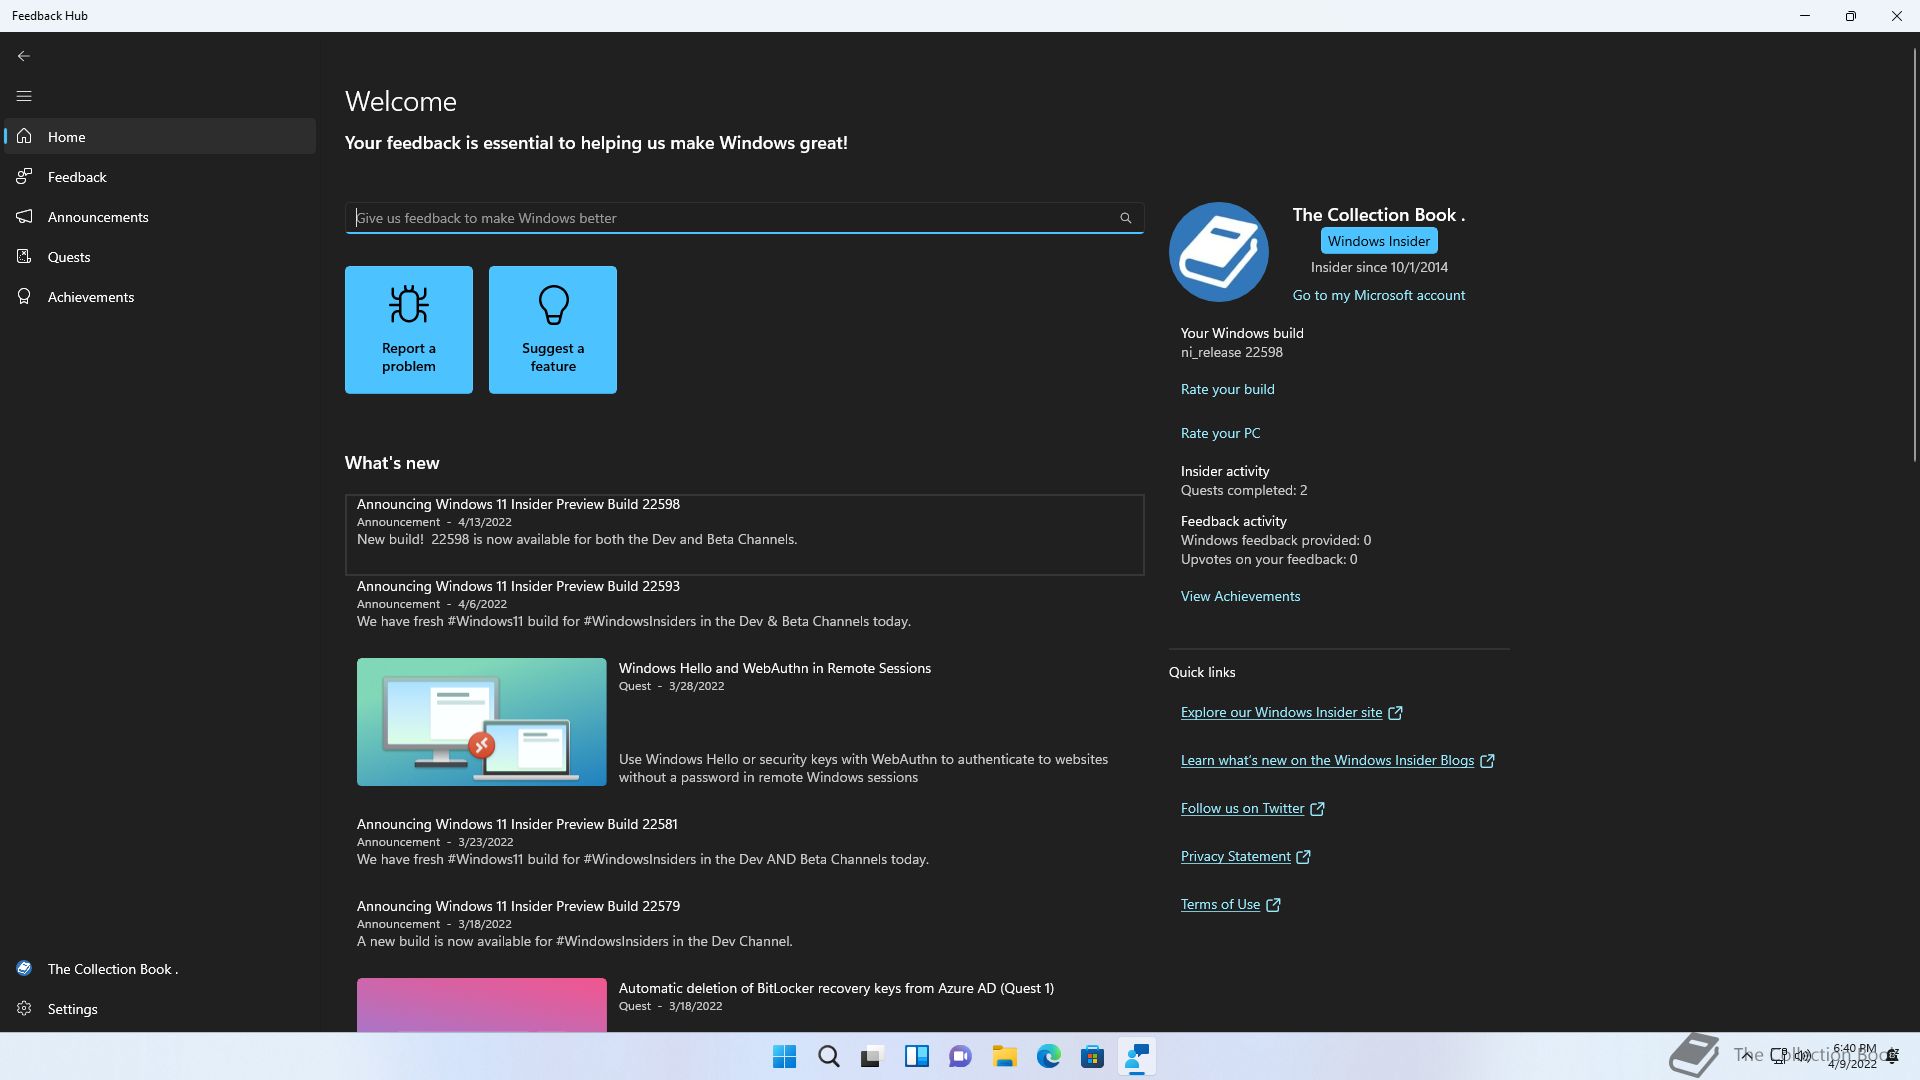Go to Announcements in the sidebar
Image resolution: width=1920 pixels, height=1080 pixels.
click(160, 217)
